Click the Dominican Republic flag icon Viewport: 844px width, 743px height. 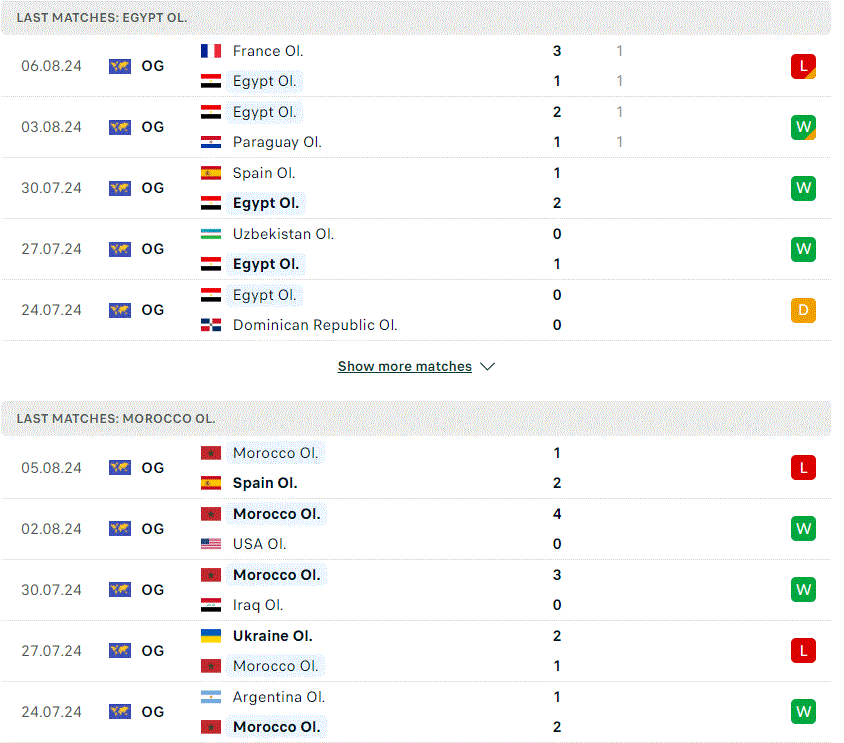point(210,325)
